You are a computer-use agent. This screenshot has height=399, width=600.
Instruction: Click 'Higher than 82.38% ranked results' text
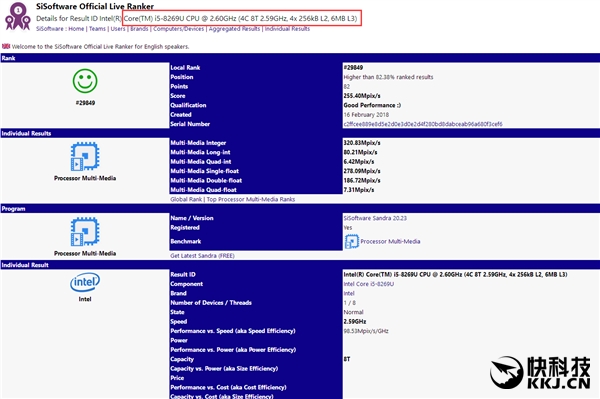point(388,77)
